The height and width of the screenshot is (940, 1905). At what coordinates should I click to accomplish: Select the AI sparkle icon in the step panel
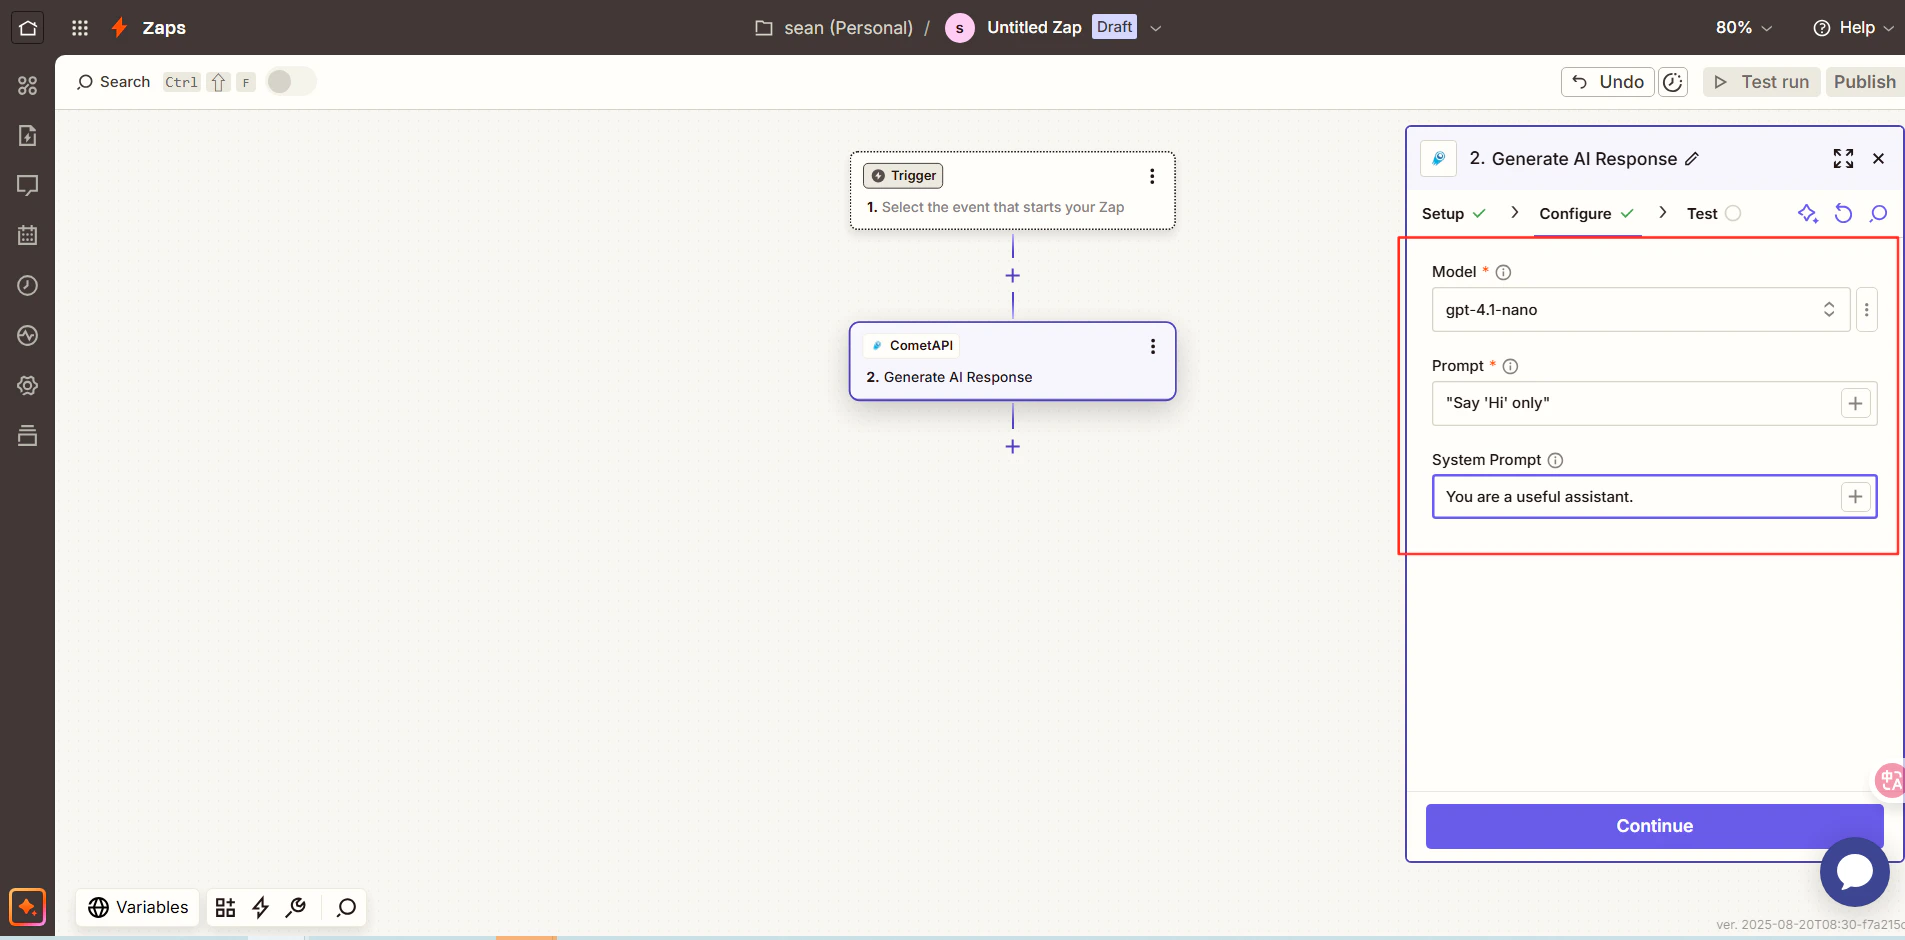[1806, 213]
